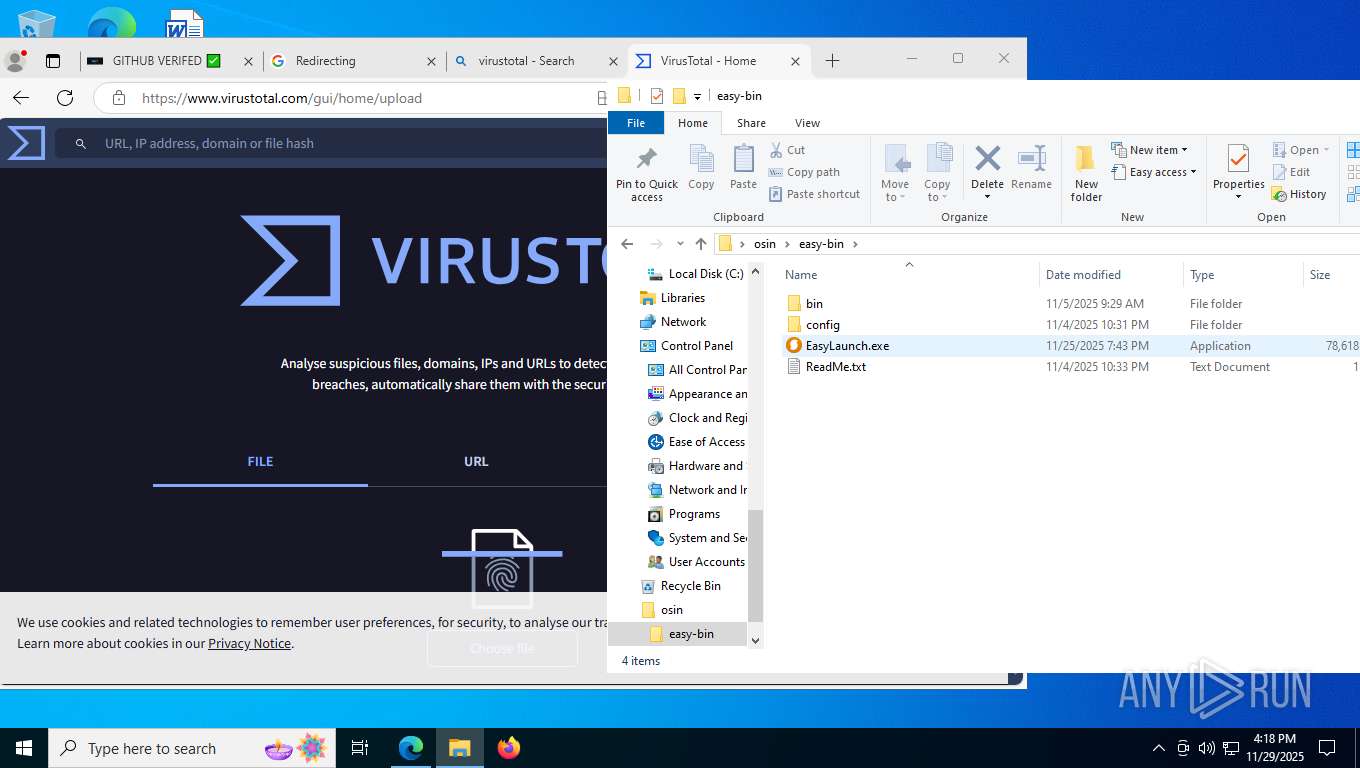This screenshot has height=768, width=1360.
Task: Click navigation pane scroll-down arrow
Action: coord(755,640)
